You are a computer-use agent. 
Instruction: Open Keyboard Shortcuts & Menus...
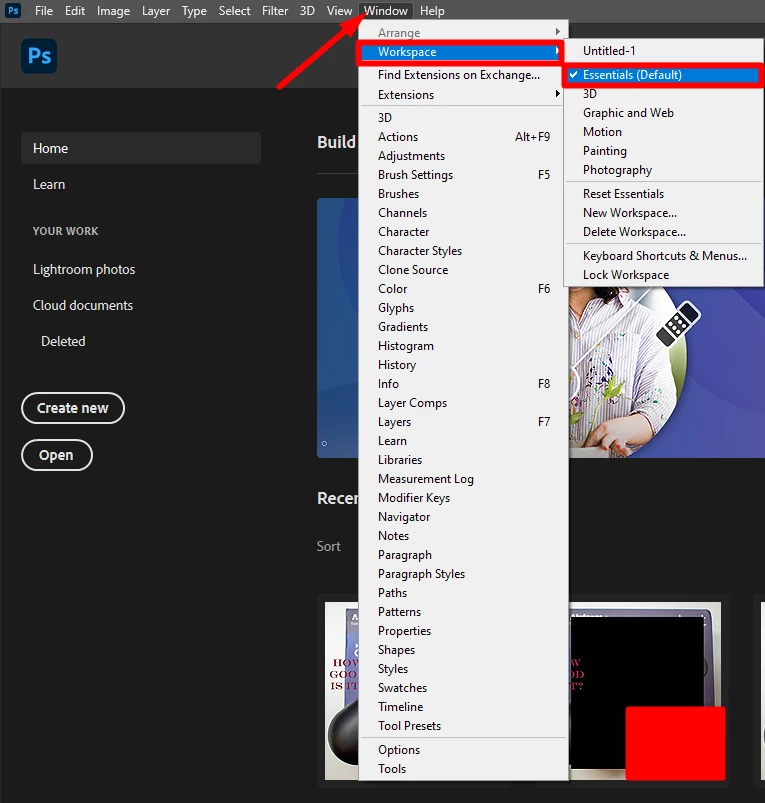pos(663,256)
